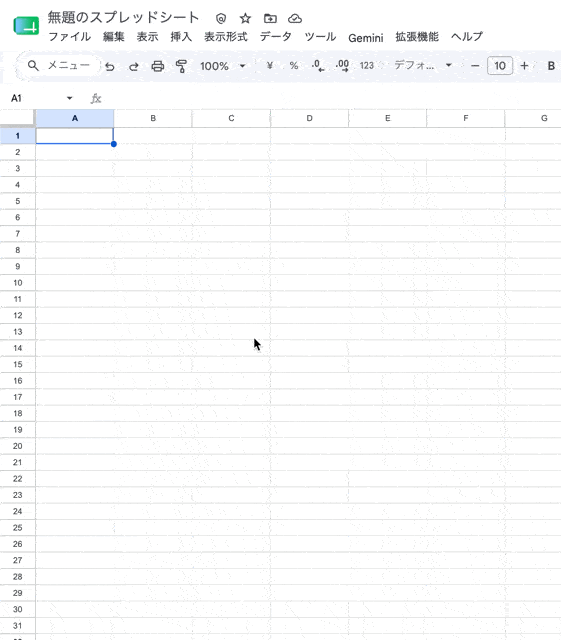Image resolution: width=561 pixels, height=640 pixels.
Task: Apply yen currency format
Action: [x=269, y=66]
